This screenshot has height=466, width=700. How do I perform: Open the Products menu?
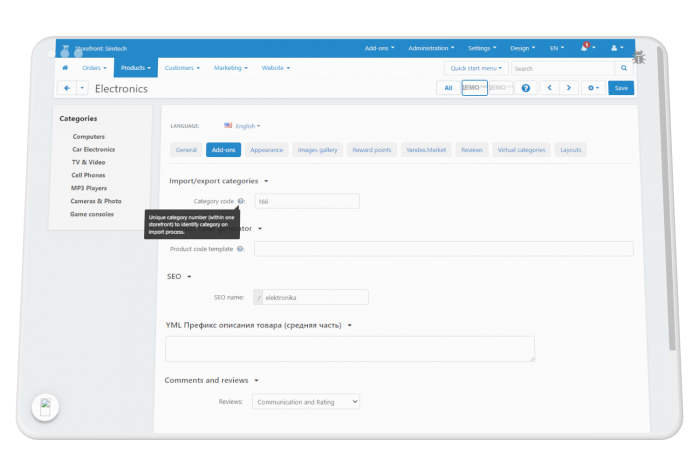point(136,68)
